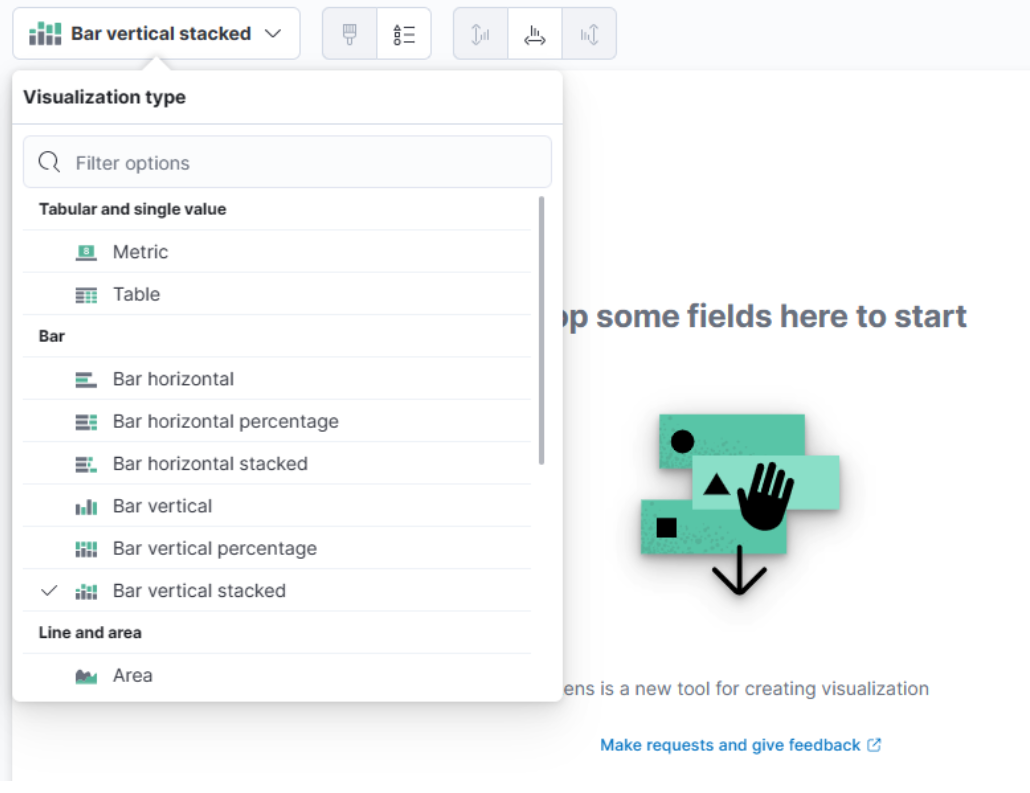This screenshot has height=793, width=1030.
Task: Open the right axis settings
Action: (x=589, y=33)
